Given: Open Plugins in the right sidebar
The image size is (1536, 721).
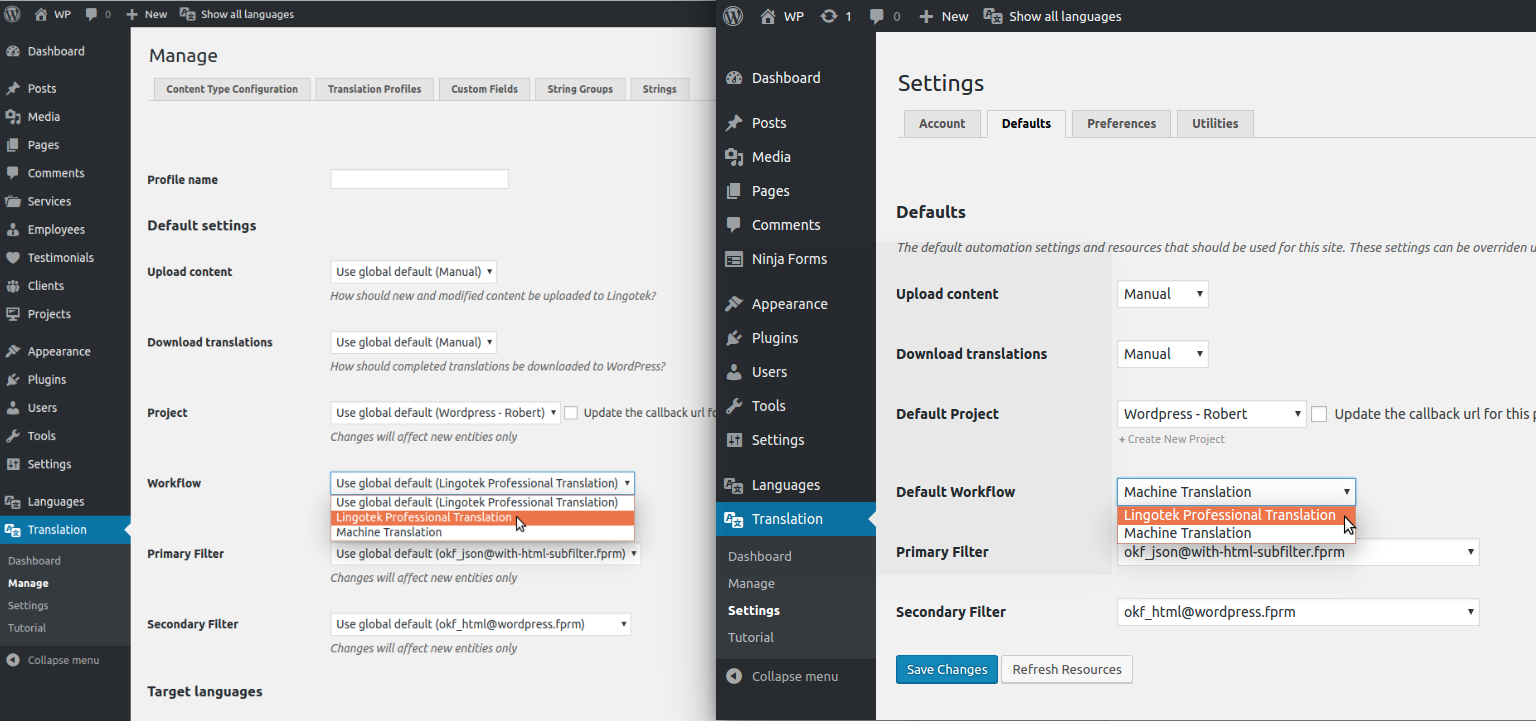Looking at the screenshot, I should [774, 338].
